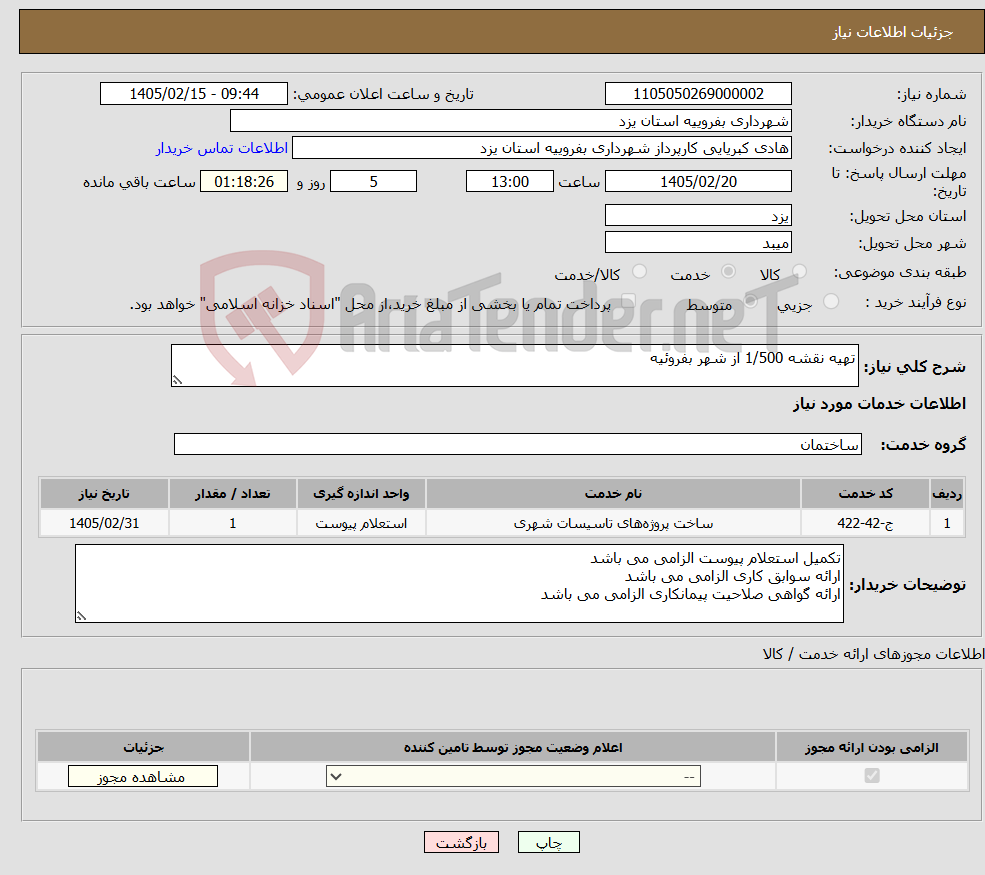Click buyer organization name field
The width and height of the screenshot is (985, 875).
point(511,121)
